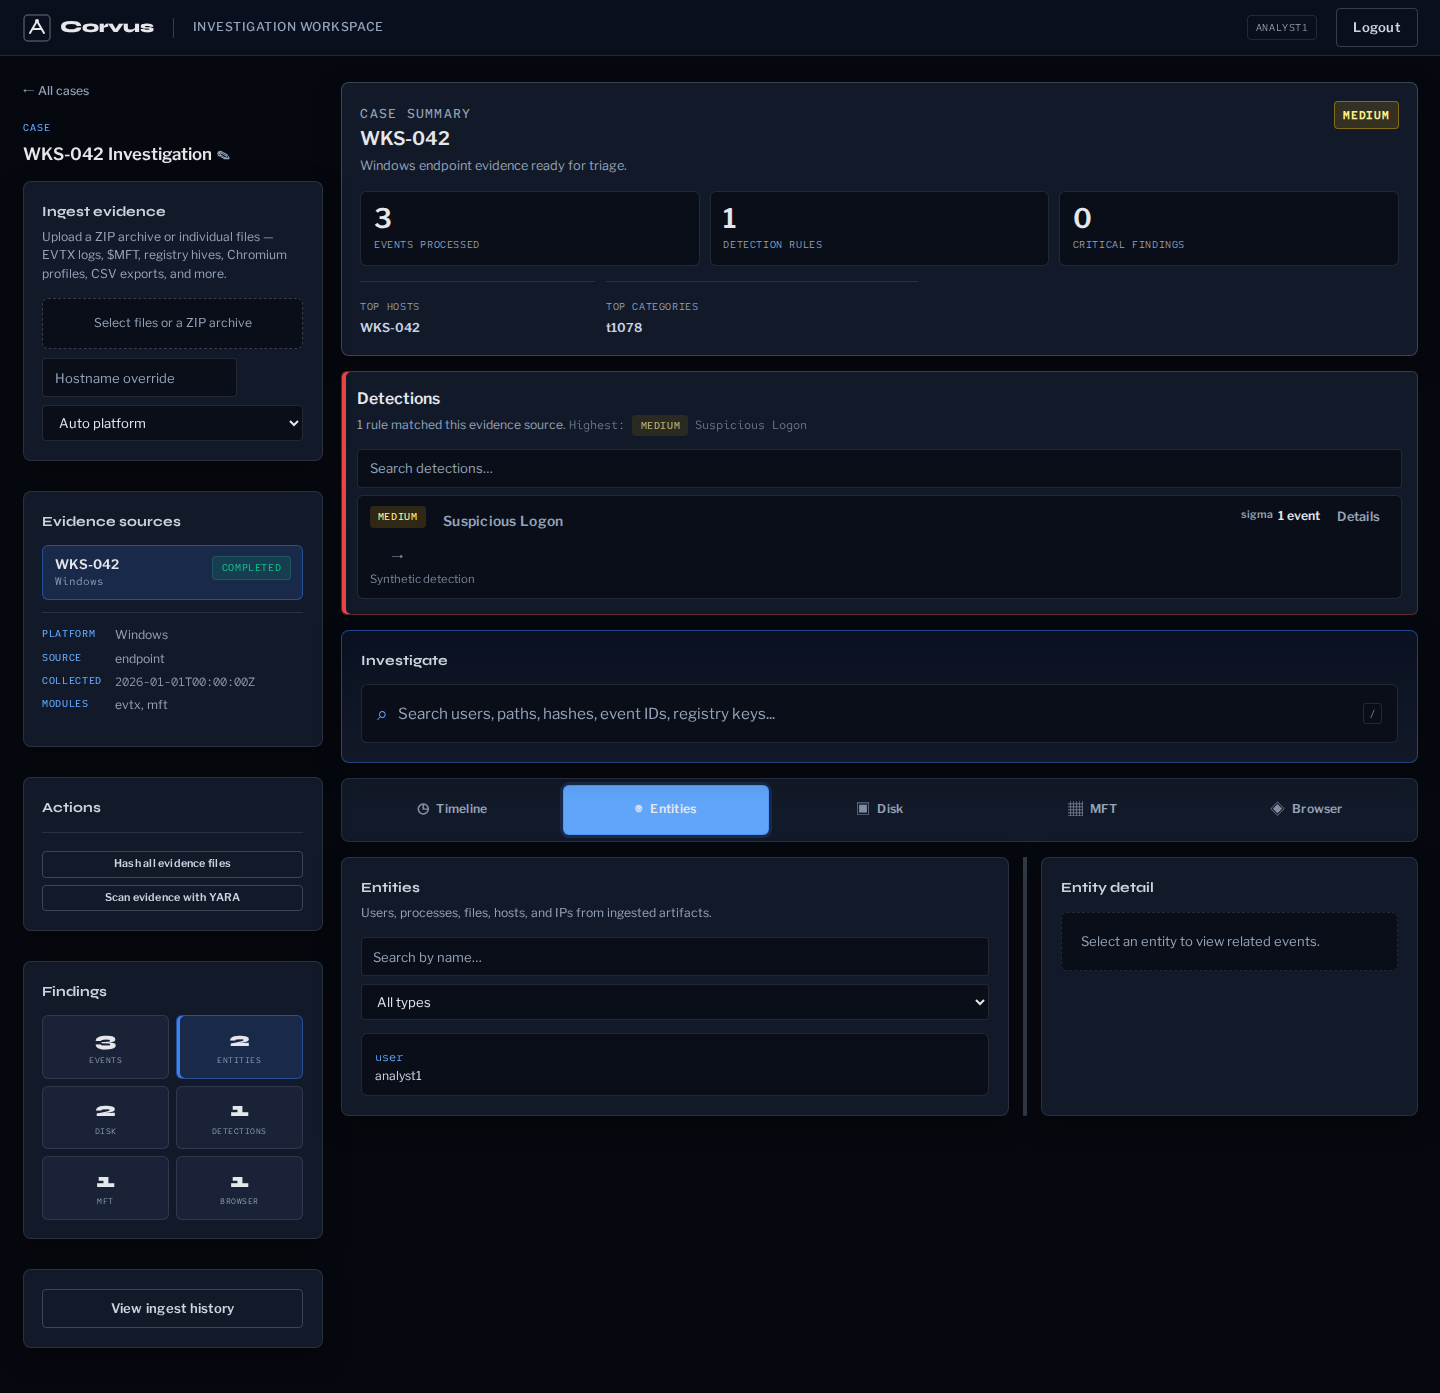The height and width of the screenshot is (1393, 1440).
Task: Click the modules value evtx, mft
Action: pyautogui.click(x=141, y=705)
